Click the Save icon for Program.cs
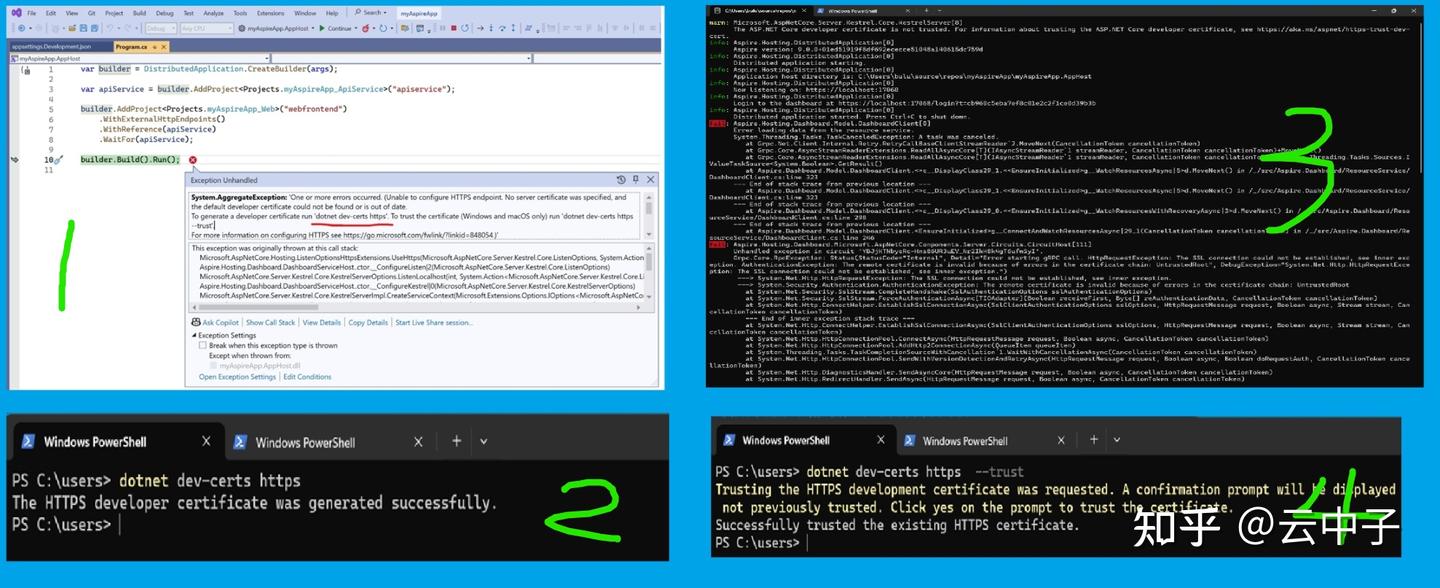 pyautogui.click(x=83, y=28)
